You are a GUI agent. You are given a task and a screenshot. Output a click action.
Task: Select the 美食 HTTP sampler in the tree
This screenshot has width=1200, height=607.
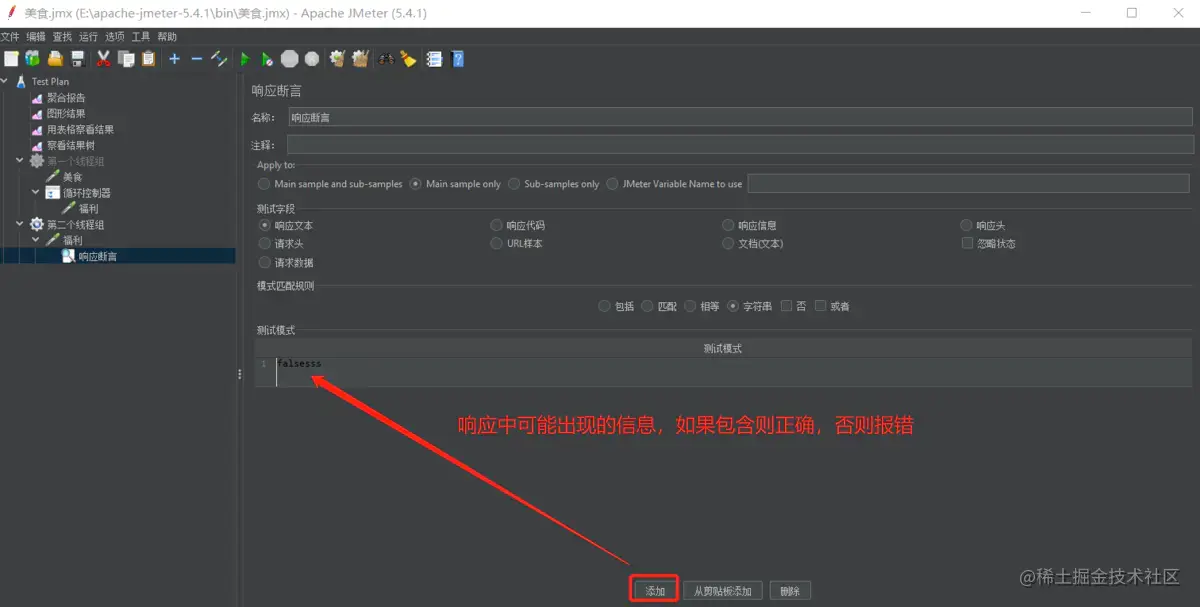point(72,177)
